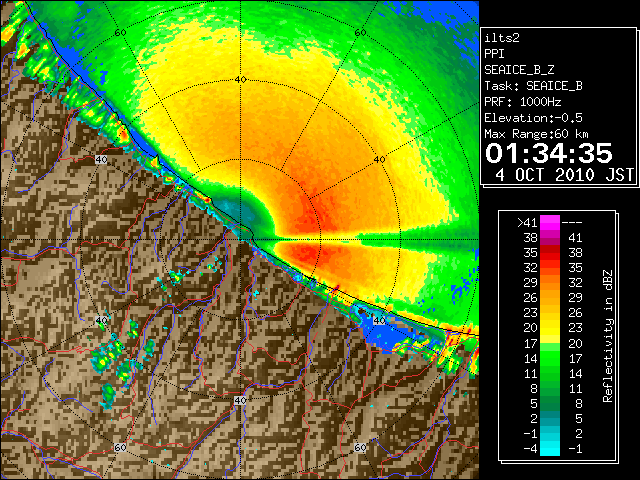Click the 'PRF: 1000Hz' text

[x=523, y=102]
